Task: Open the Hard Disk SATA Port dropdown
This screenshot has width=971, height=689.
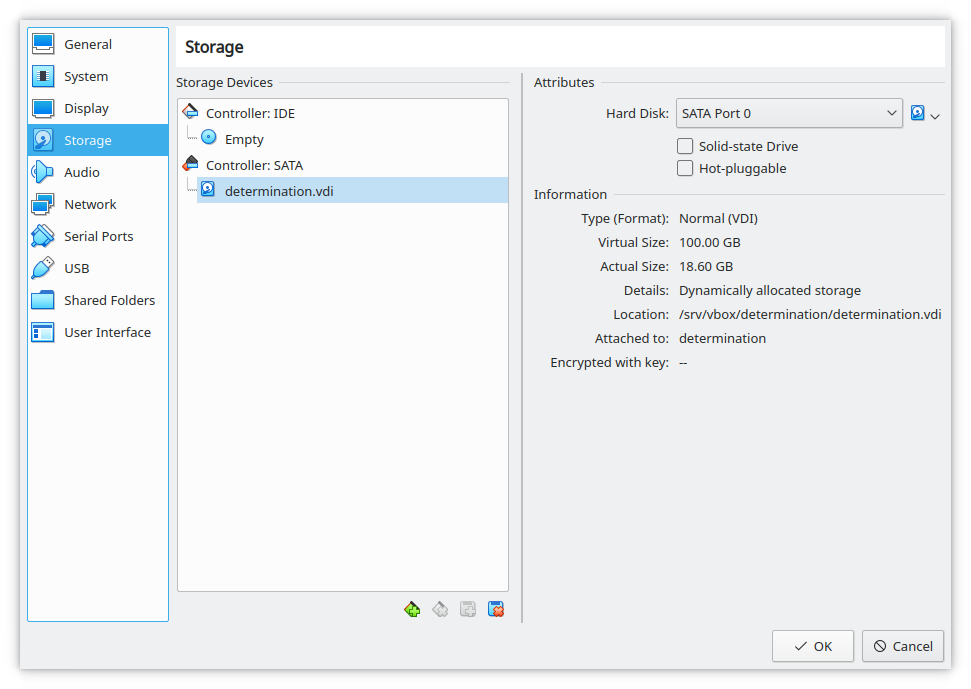Action: (789, 113)
